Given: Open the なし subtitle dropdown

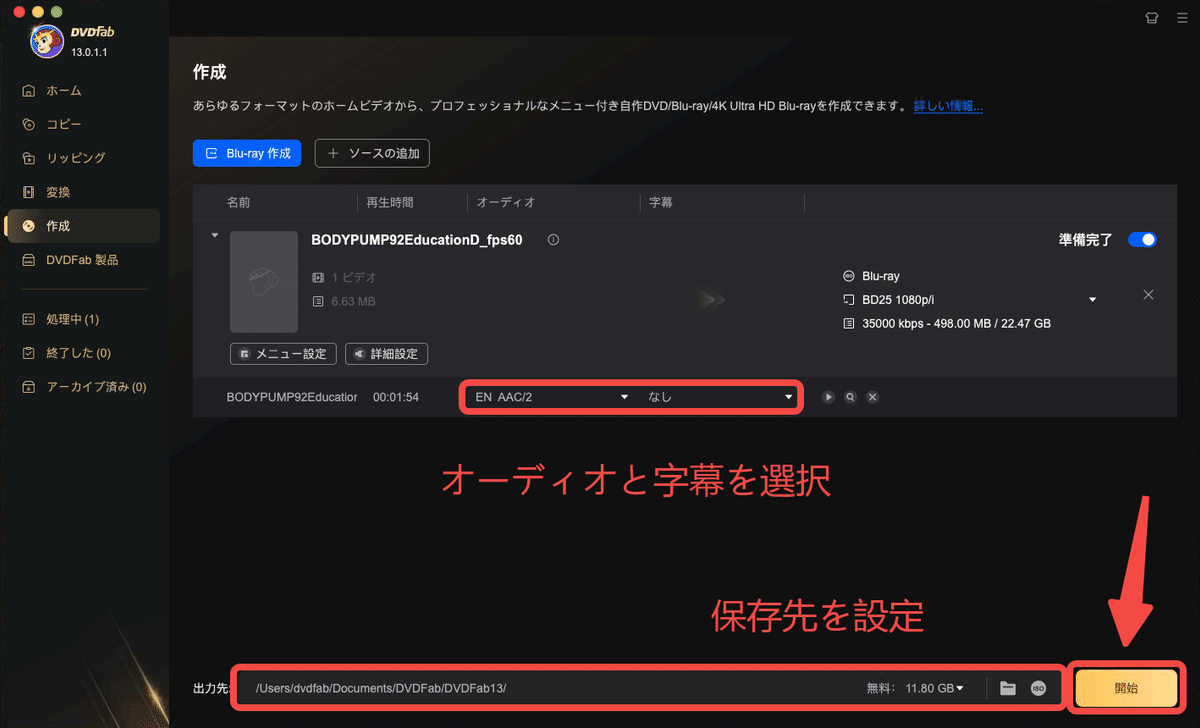Looking at the screenshot, I should pyautogui.click(x=718, y=397).
